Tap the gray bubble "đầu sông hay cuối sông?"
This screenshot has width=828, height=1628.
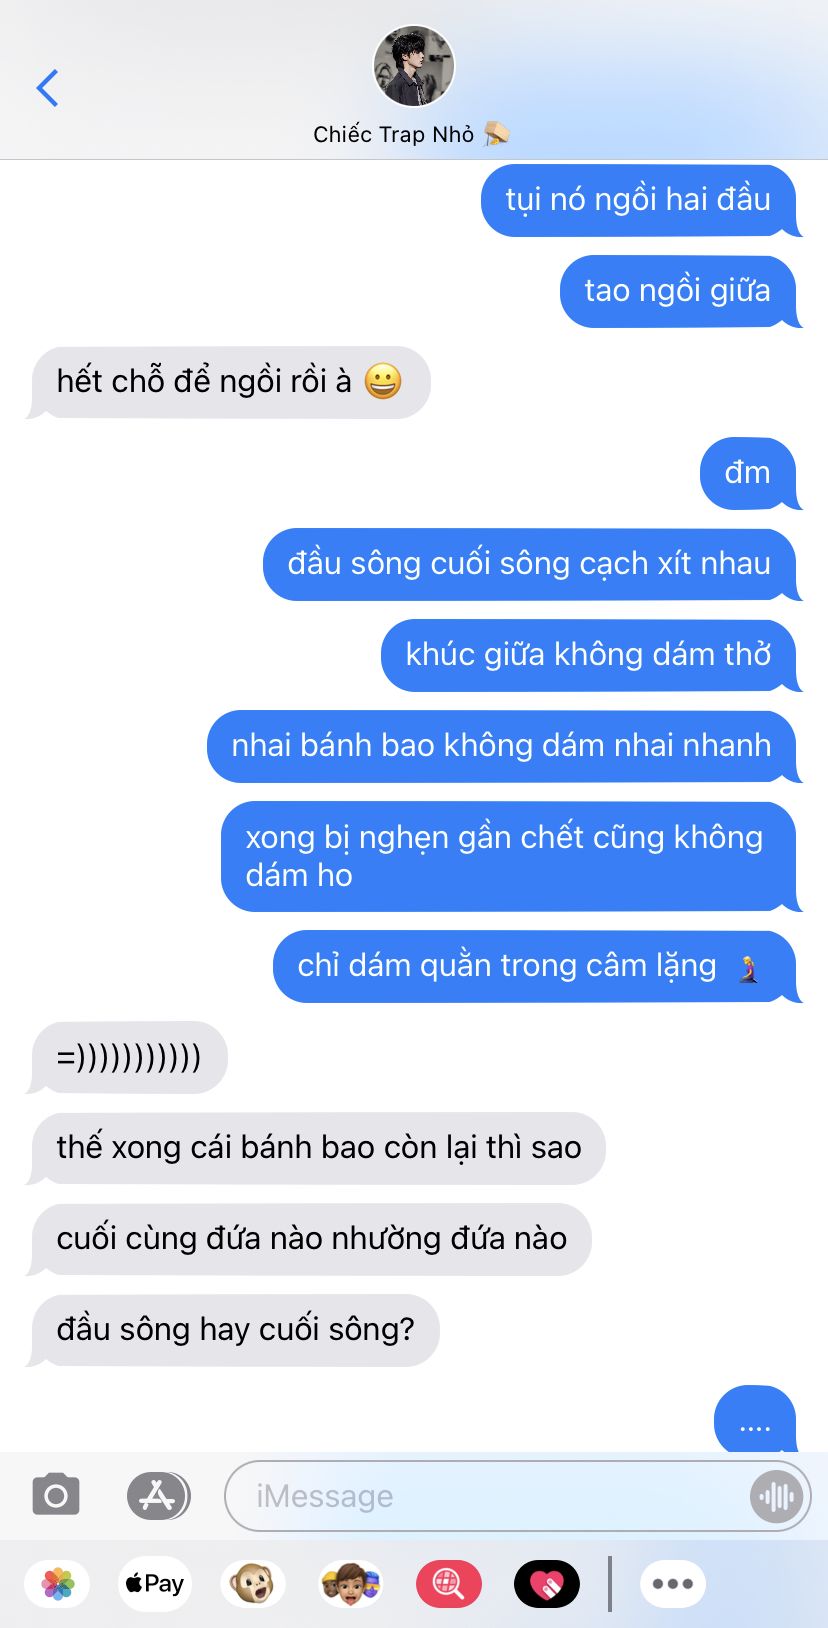point(234,1330)
